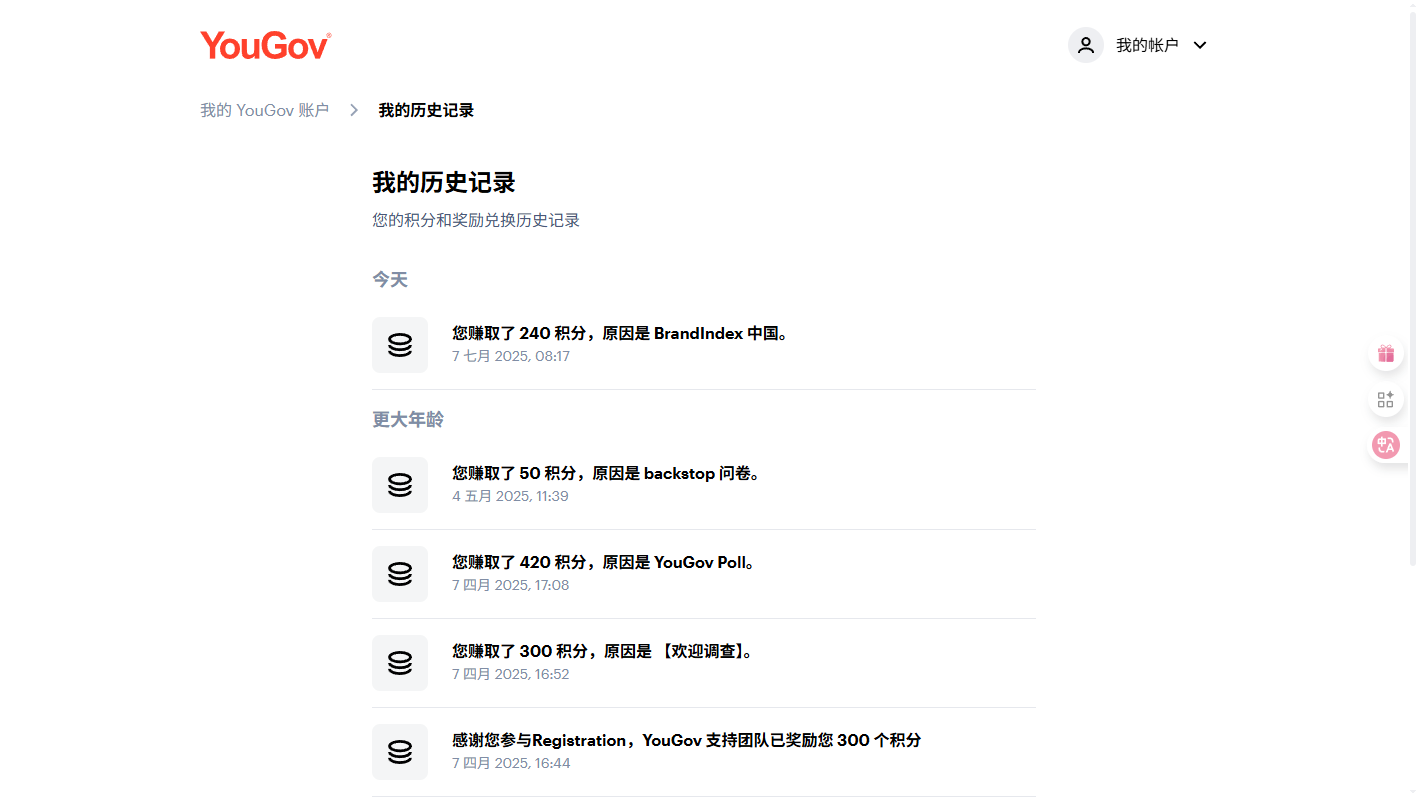Click the date 7 四月 2025, 16:52
This screenshot has width=1418, height=797.
tap(510, 675)
